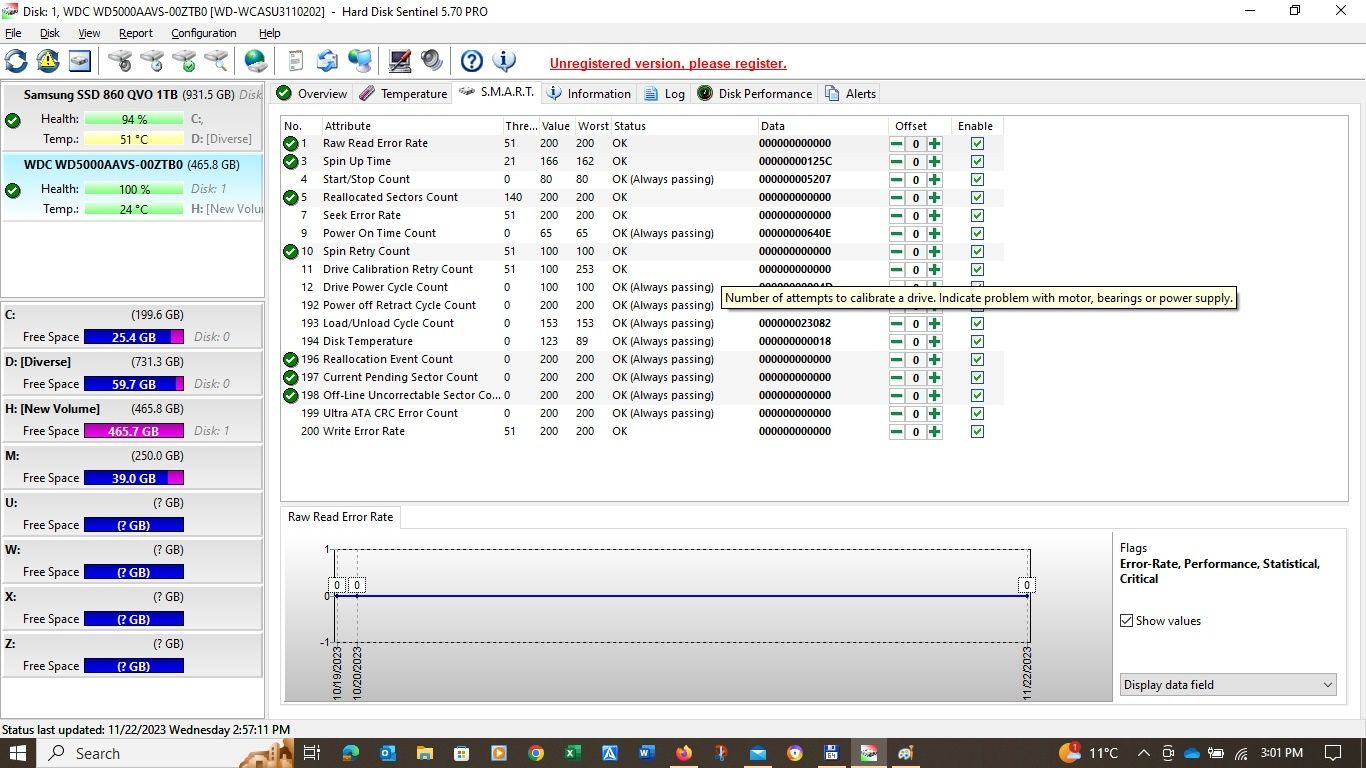Select the Samsung SSD 860 QVO 1TB disk
Screen dimensions: 1366x768
pos(133,118)
